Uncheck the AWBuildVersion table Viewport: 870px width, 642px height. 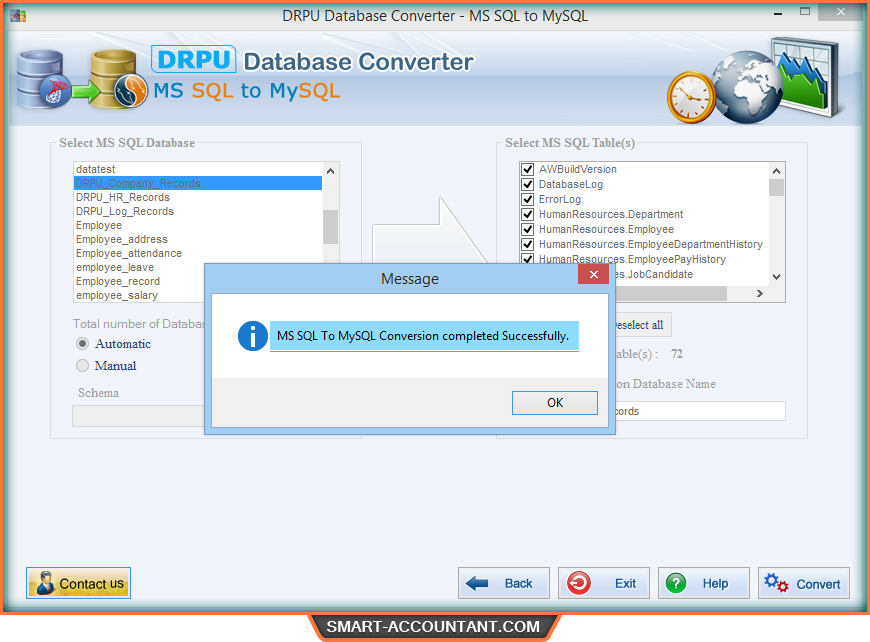tap(528, 169)
